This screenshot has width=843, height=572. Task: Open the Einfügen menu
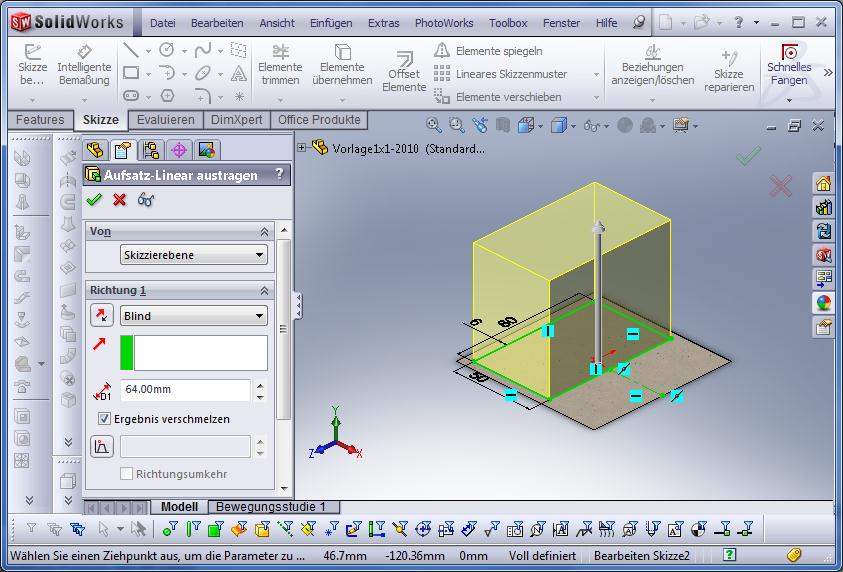pyautogui.click(x=330, y=22)
